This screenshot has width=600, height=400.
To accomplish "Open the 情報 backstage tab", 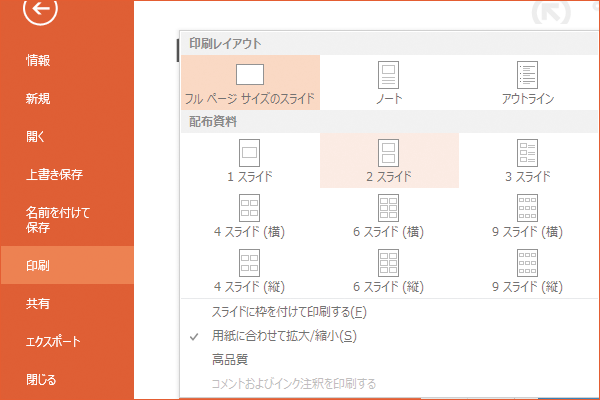I will coord(67,60).
